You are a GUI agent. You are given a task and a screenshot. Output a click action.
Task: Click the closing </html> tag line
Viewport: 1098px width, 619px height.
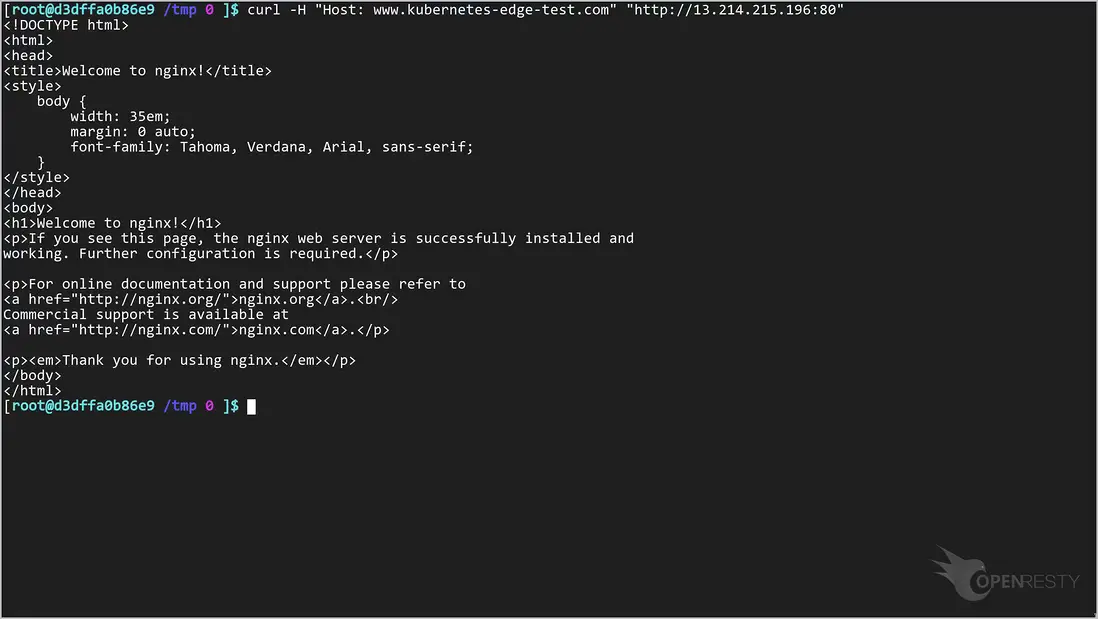coord(32,391)
